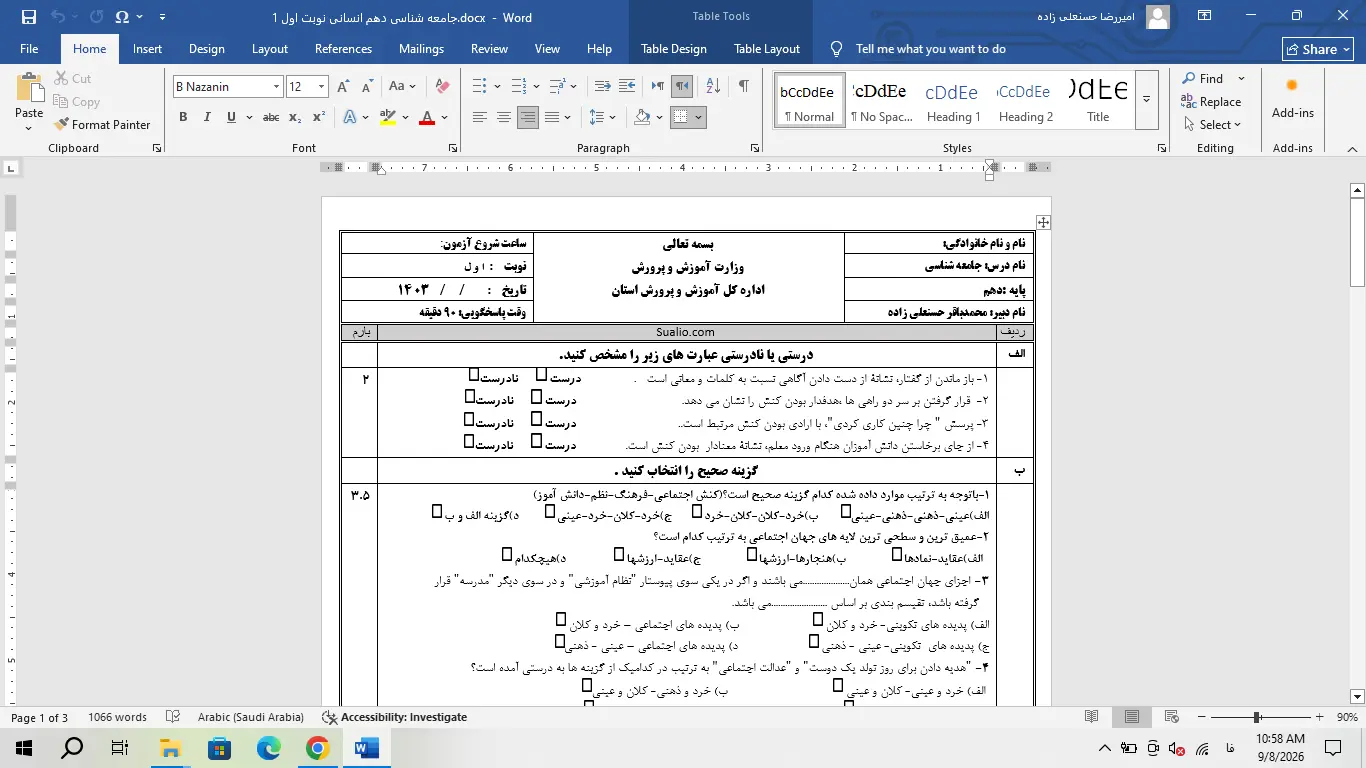Align text right
Screen dimensions: 1366x768
pos(528,117)
